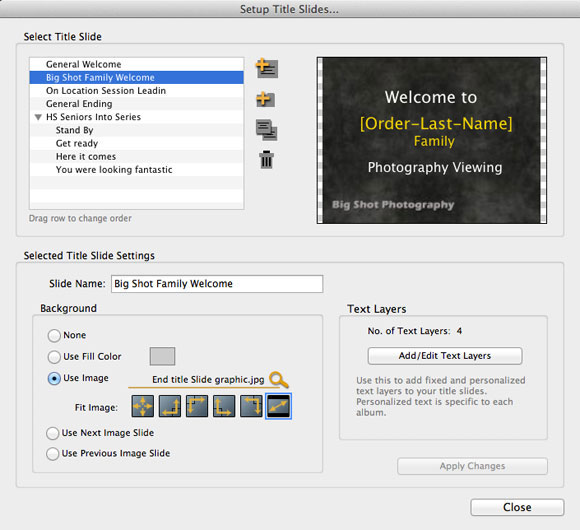Click the add title slide group icon
The image size is (580, 530).
pos(267,68)
